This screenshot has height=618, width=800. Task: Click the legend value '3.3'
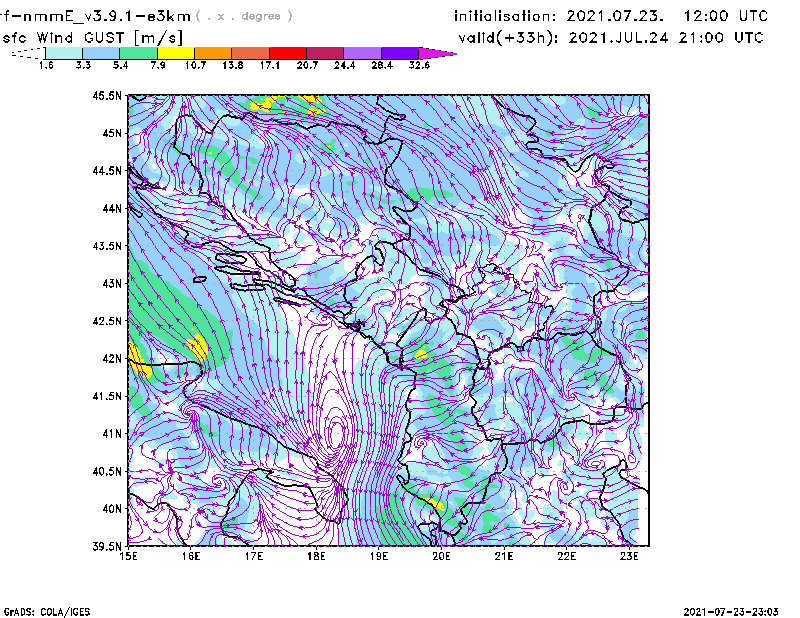tap(83, 65)
